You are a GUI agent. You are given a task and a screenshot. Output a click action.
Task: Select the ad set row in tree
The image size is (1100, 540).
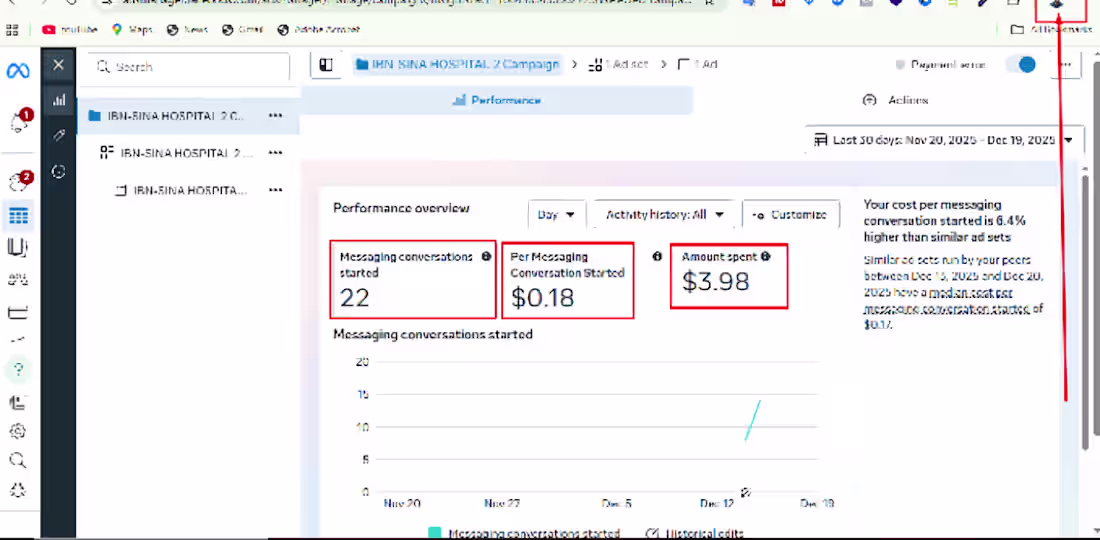point(188,153)
